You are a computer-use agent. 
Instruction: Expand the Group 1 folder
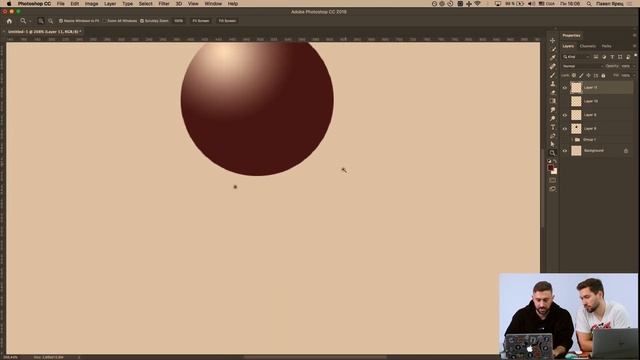[x=572, y=140]
